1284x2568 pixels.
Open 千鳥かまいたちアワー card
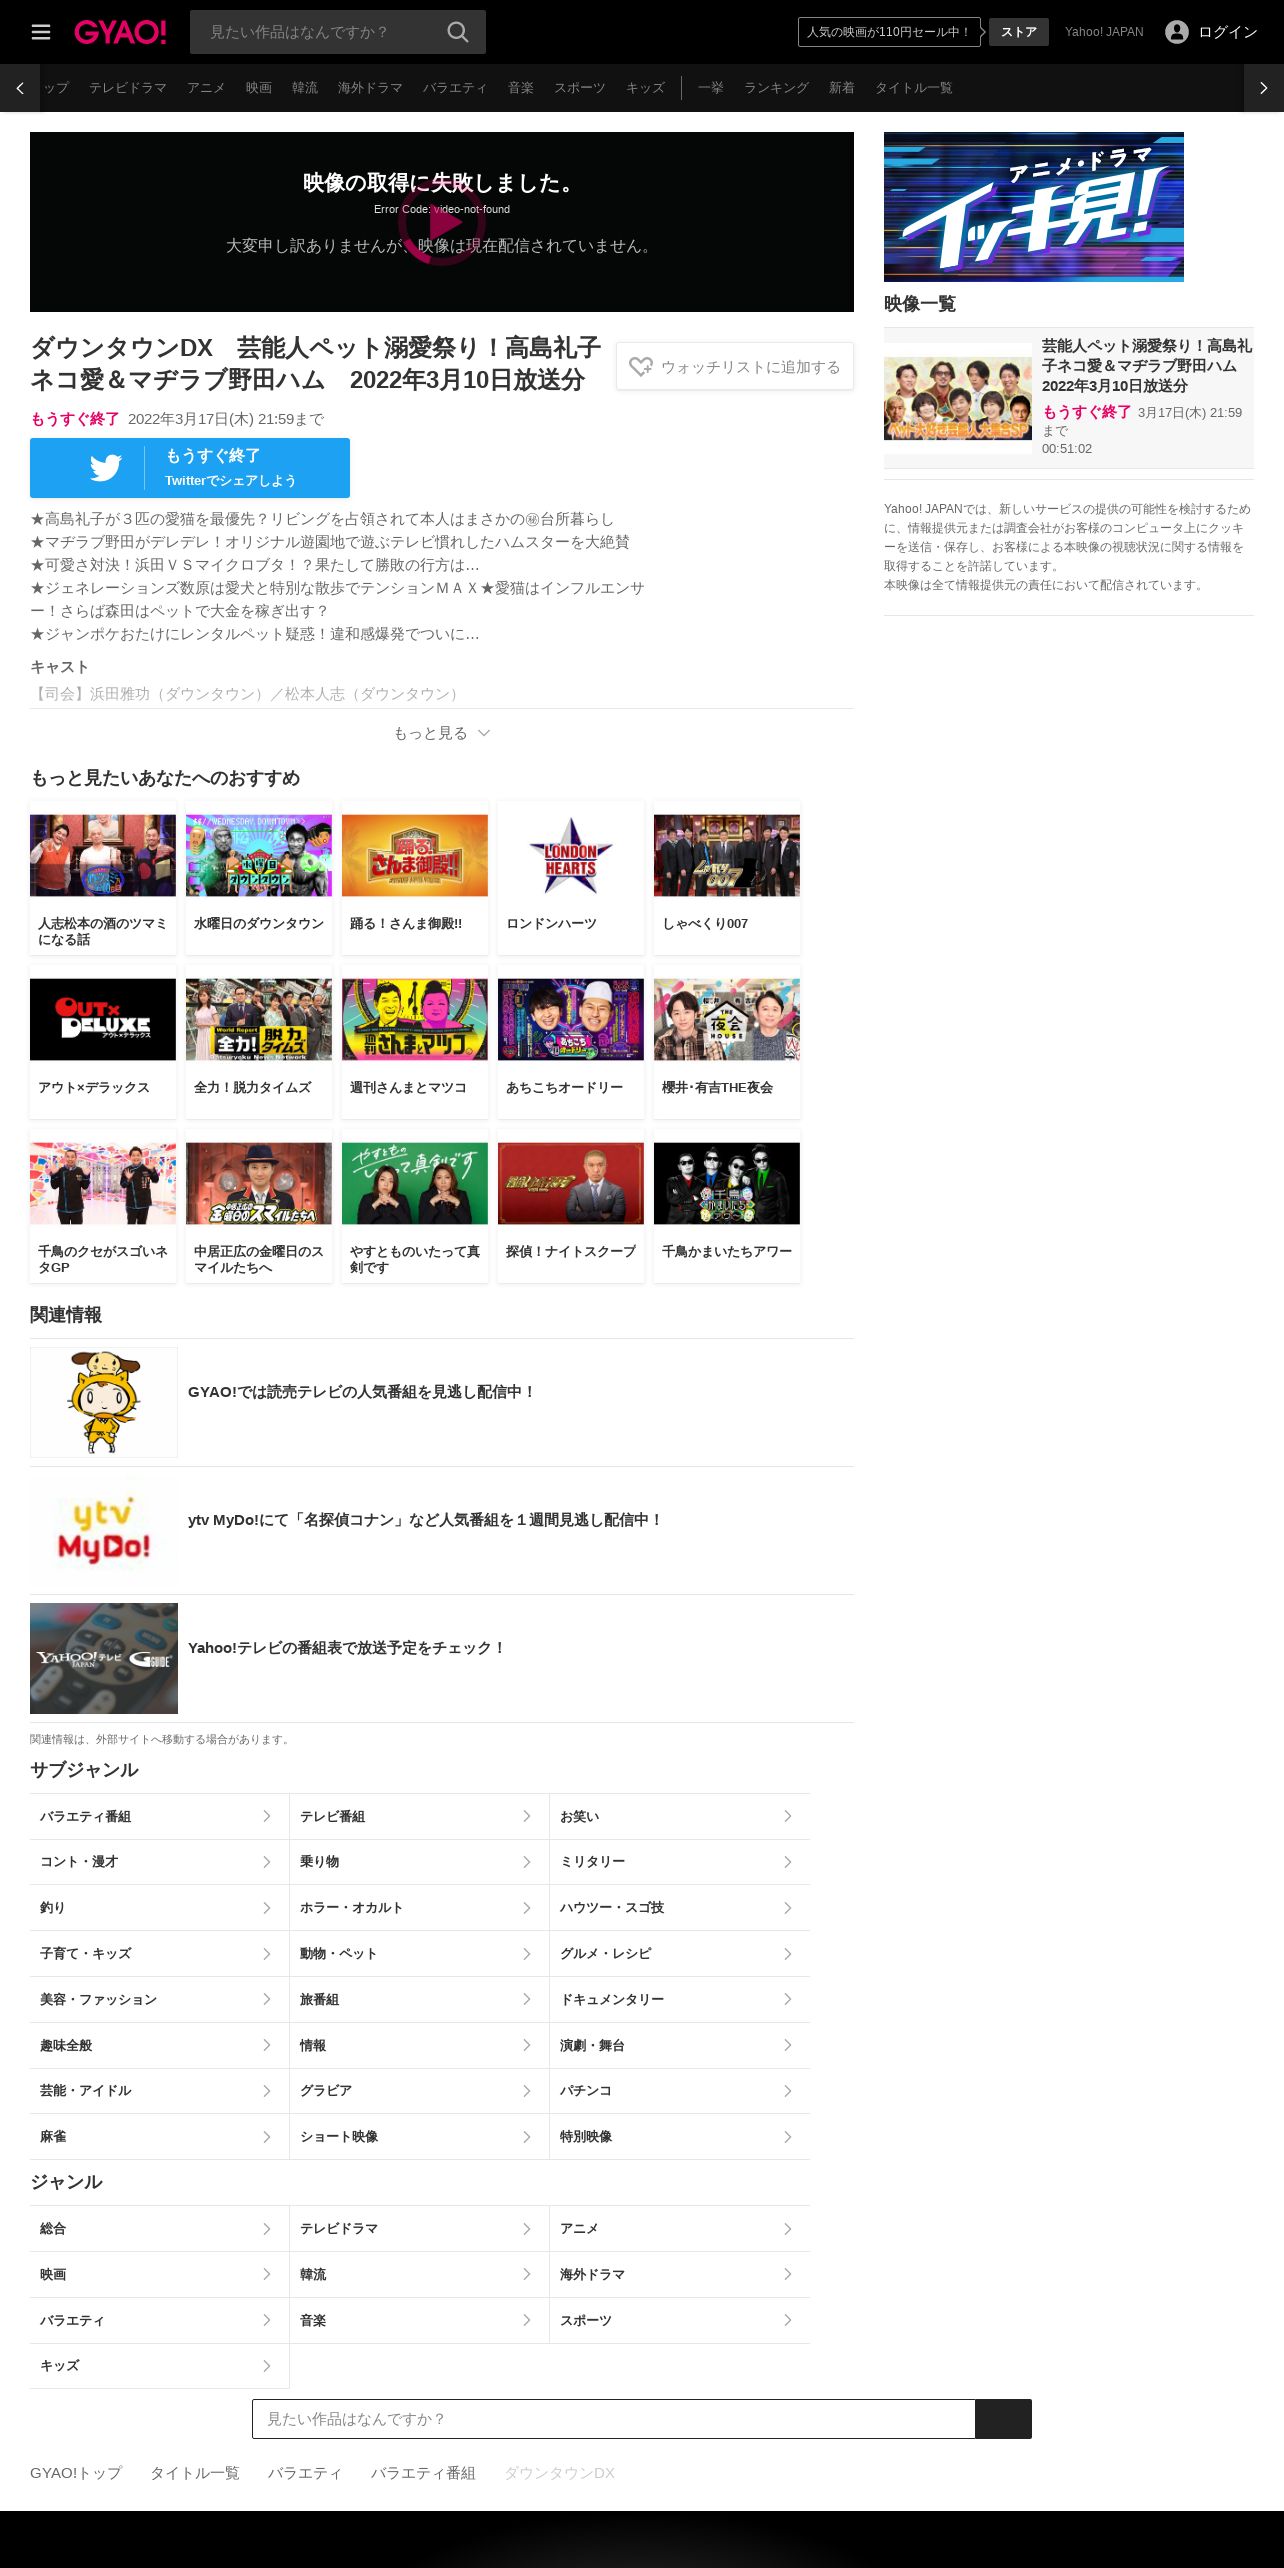pyautogui.click(x=727, y=1206)
